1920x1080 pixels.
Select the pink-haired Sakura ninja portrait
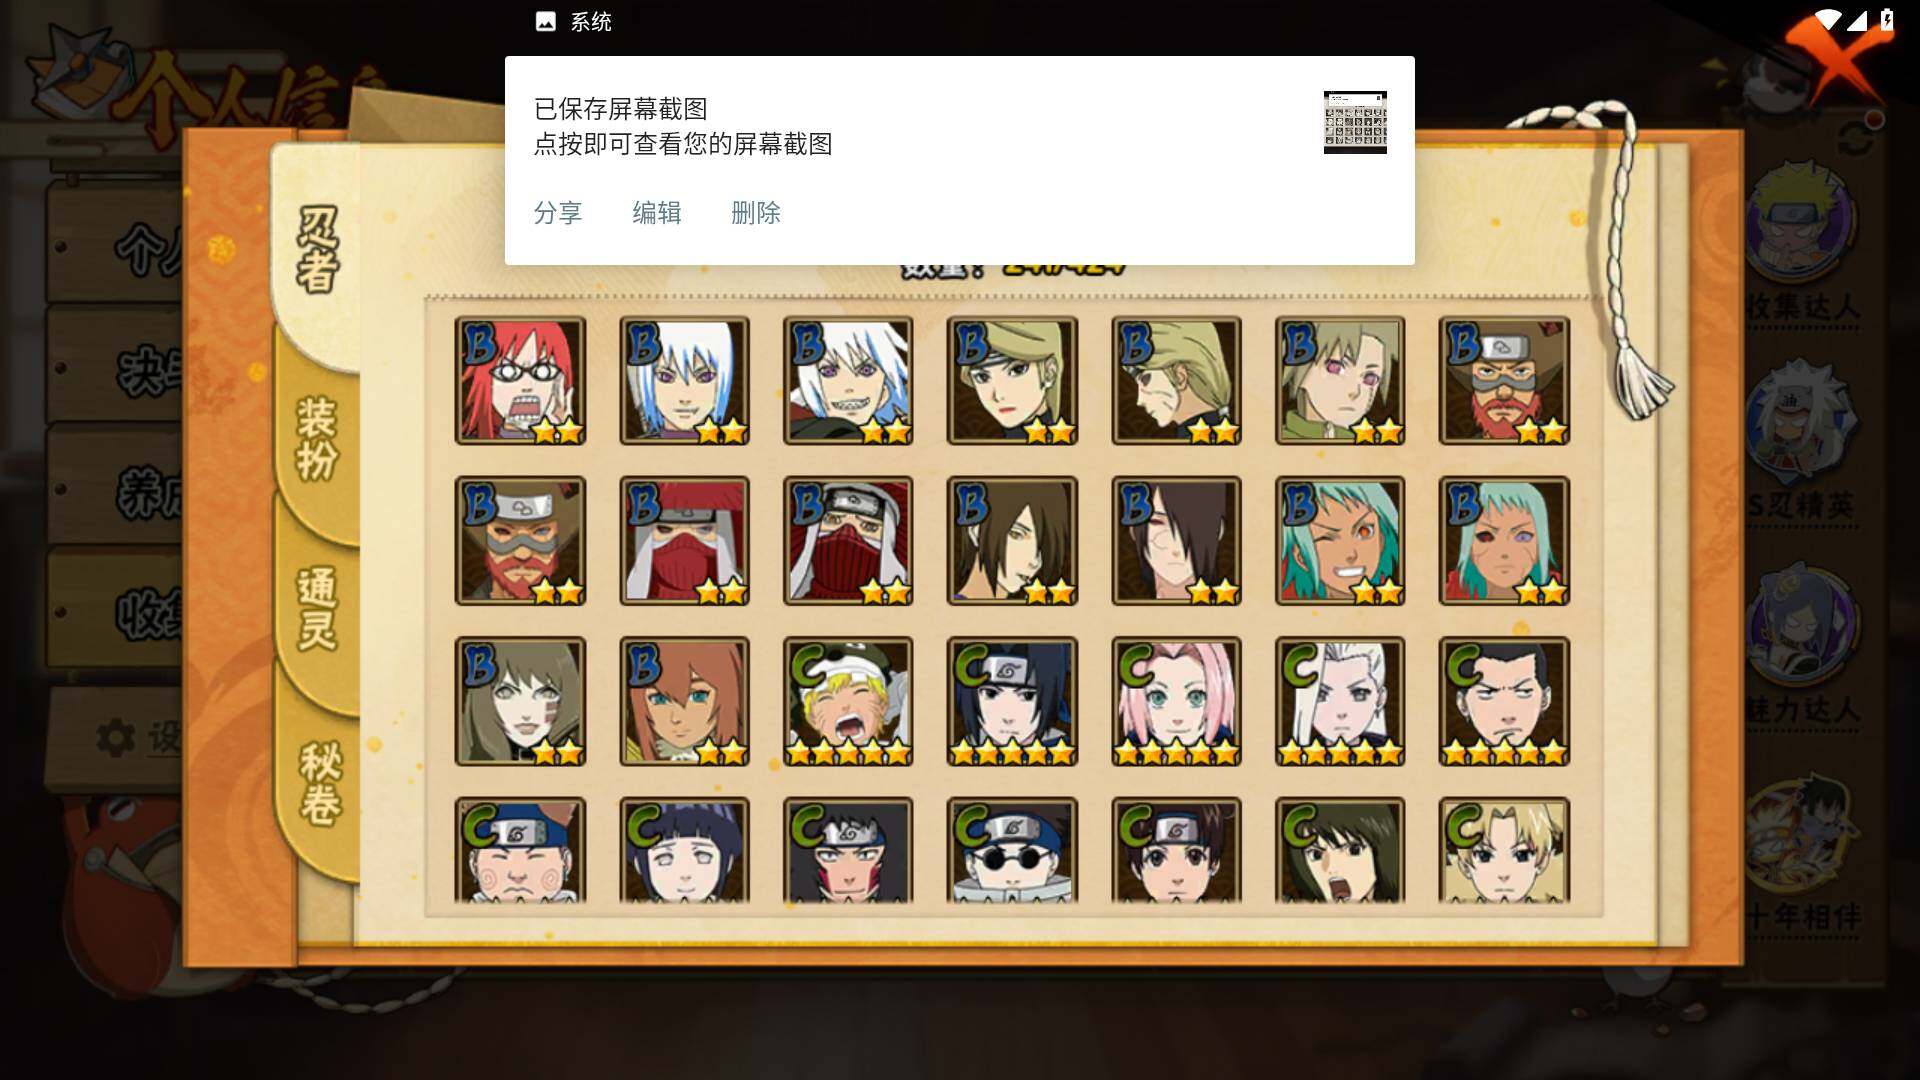pos(1176,701)
